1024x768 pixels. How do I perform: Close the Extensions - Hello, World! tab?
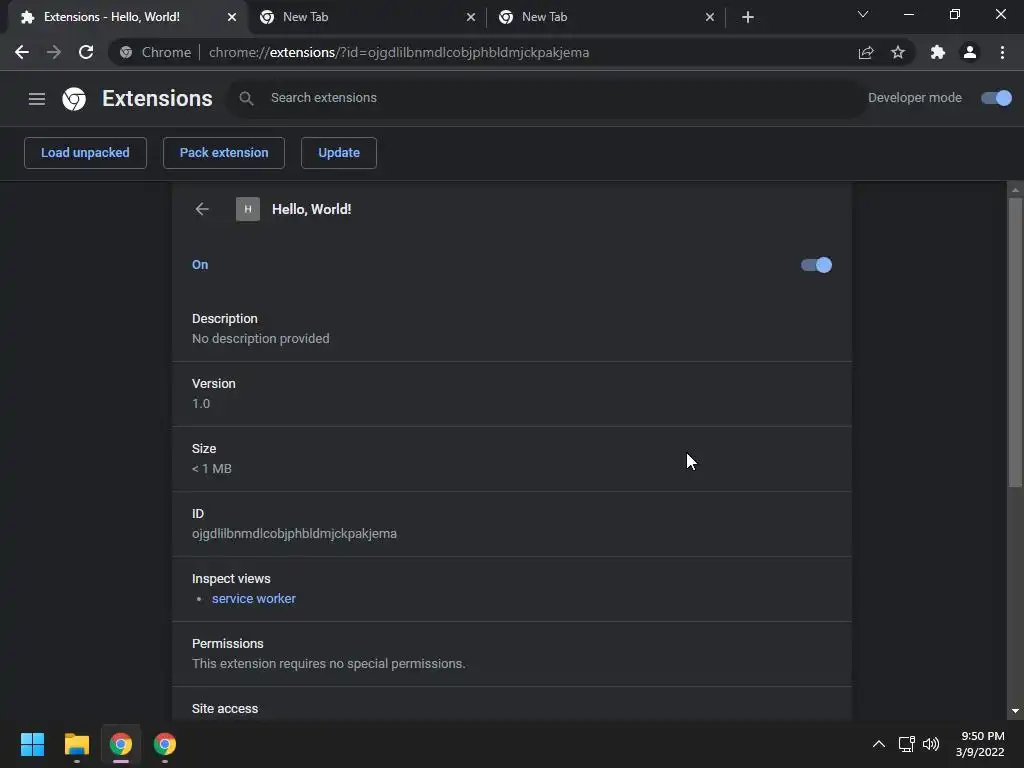232,17
